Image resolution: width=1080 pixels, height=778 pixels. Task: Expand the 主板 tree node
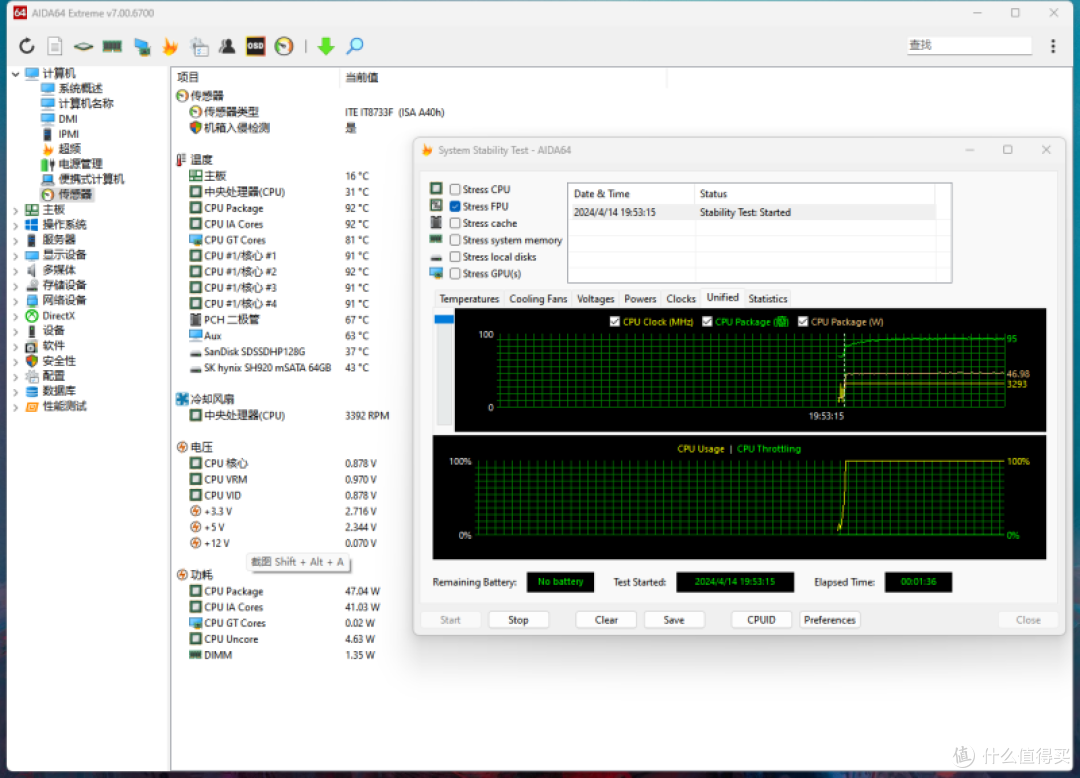pos(15,210)
